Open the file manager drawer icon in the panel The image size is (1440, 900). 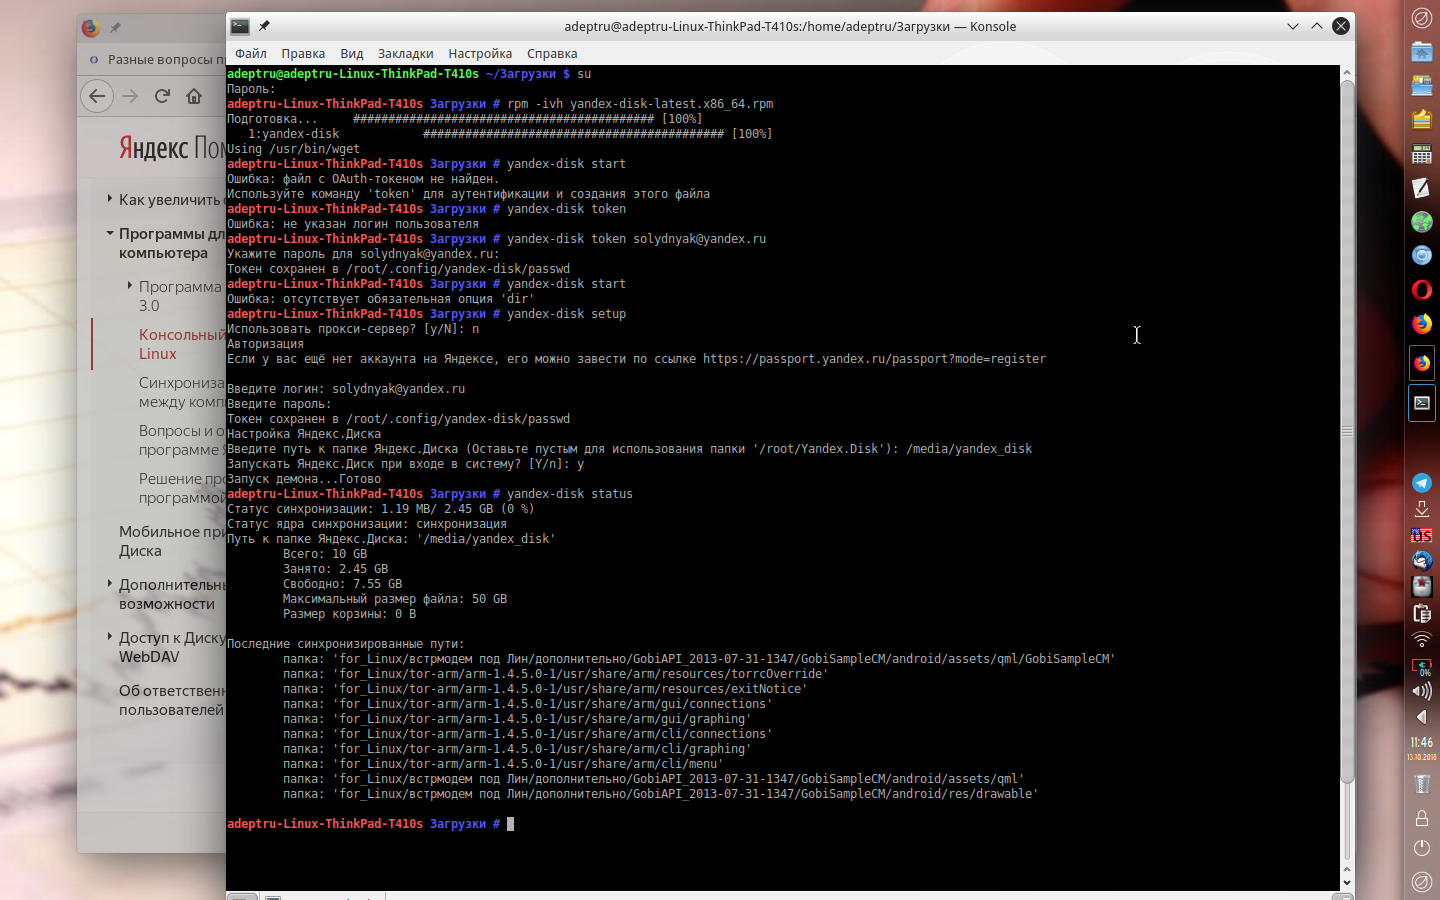coord(1421,86)
